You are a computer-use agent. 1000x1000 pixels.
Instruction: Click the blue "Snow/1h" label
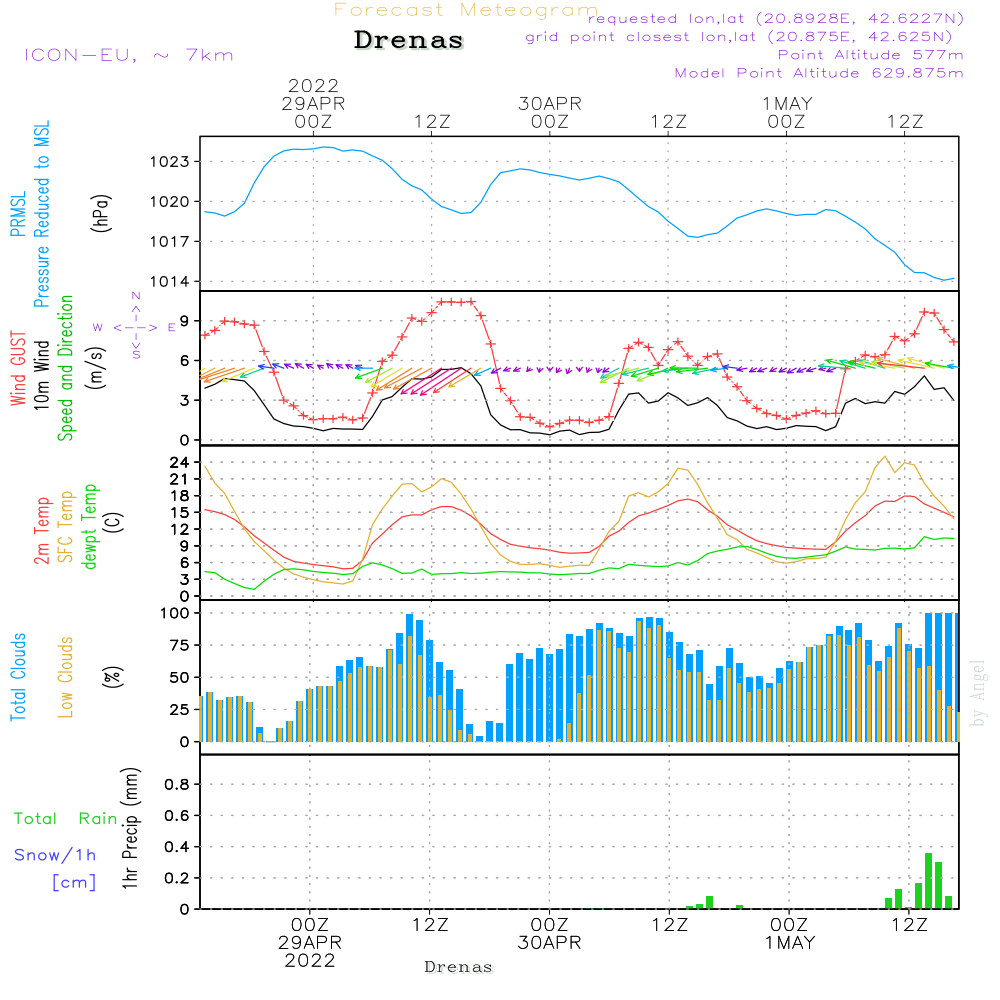pos(55,855)
